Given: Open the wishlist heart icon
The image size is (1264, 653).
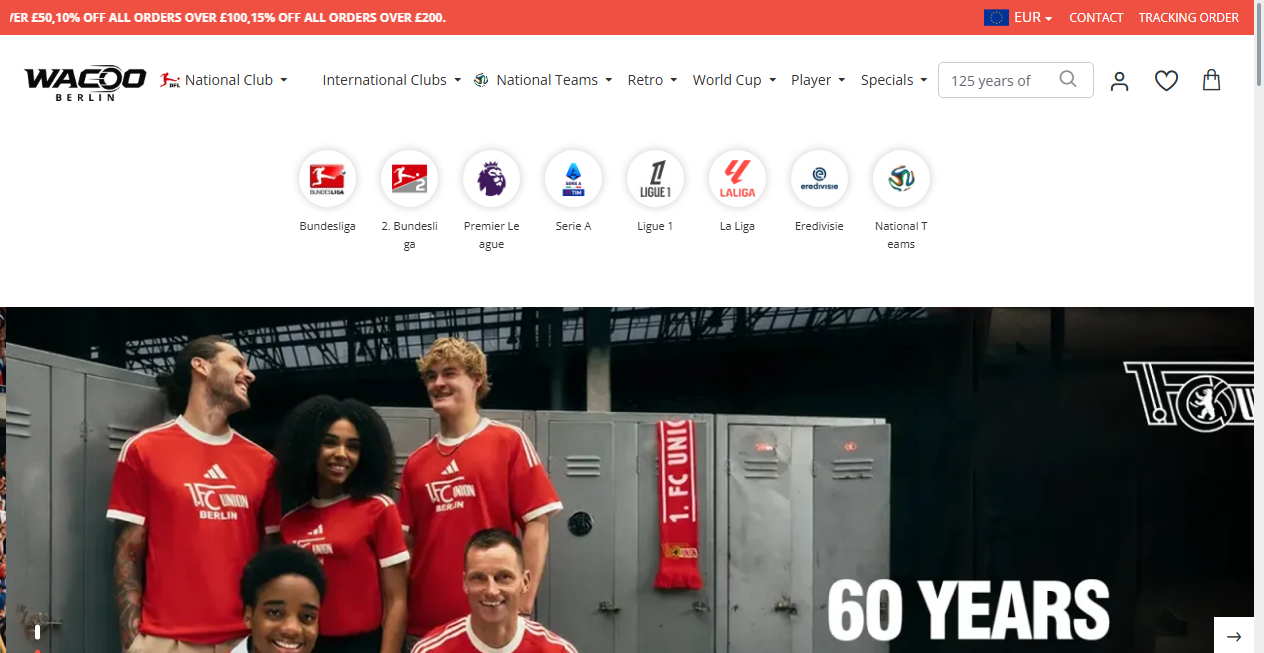Looking at the screenshot, I should tap(1166, 80).
